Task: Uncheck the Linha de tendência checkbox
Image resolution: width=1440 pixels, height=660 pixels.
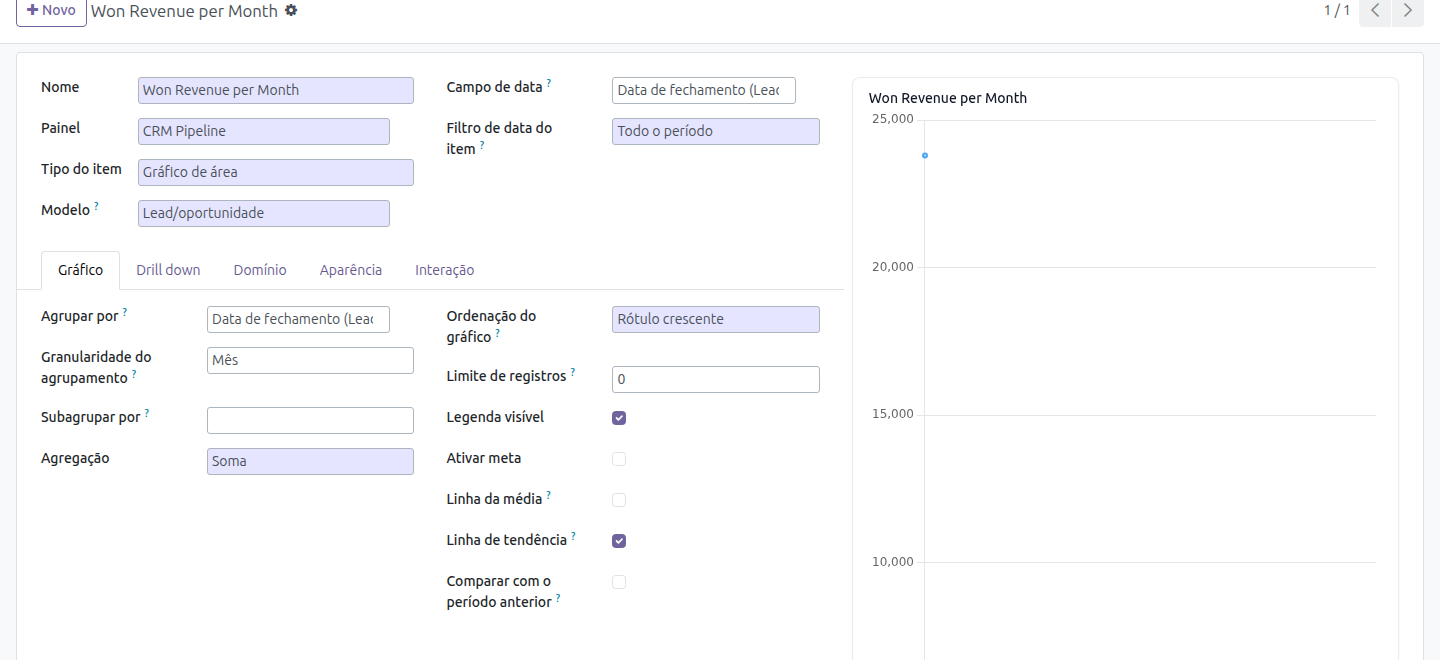Action: pos(619,541)
